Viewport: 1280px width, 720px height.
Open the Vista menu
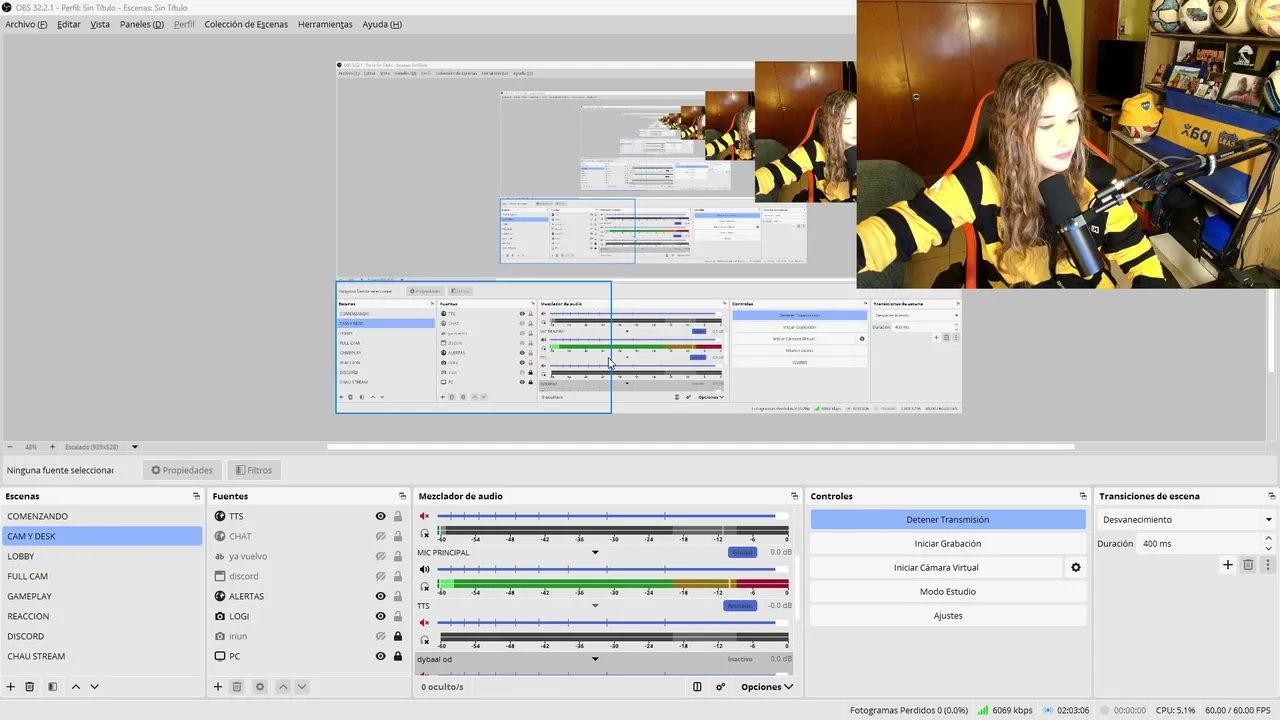pyautogui.click(x=100, y=24)
